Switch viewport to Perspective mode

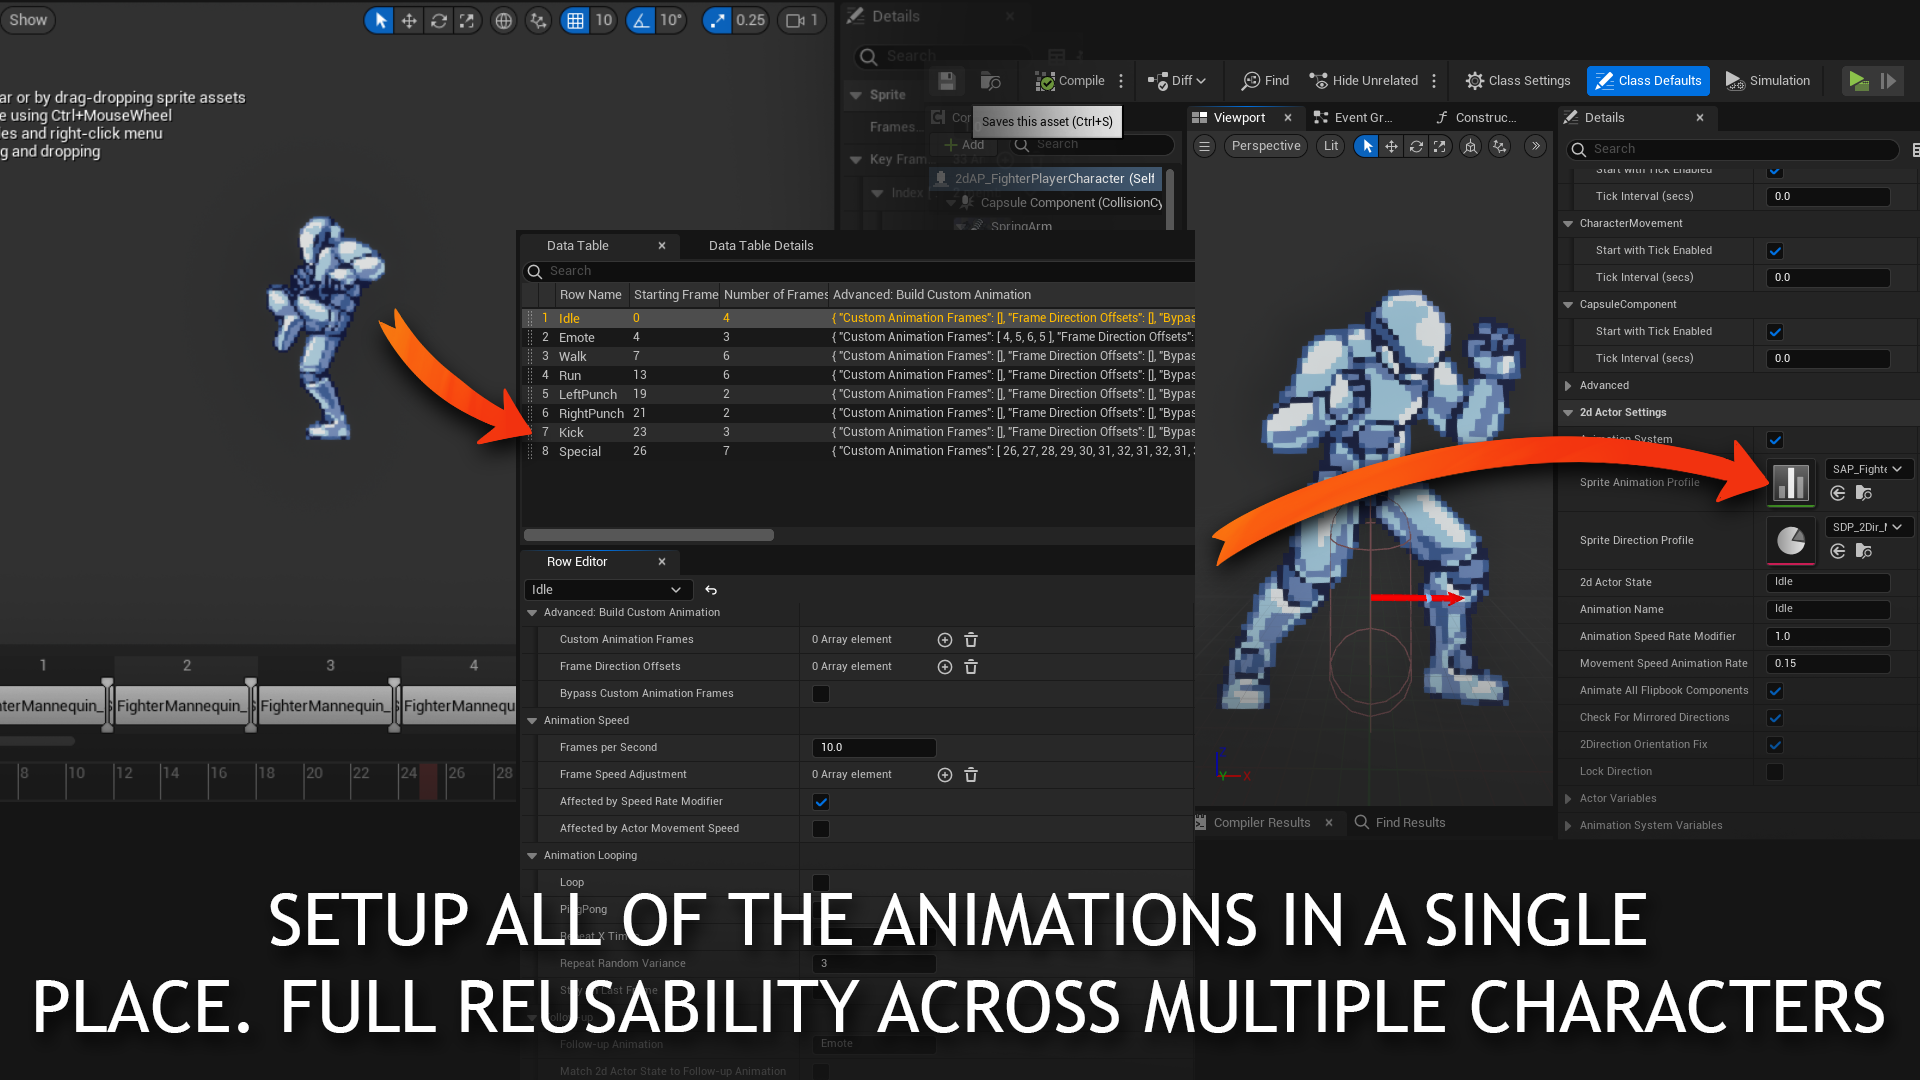[x=1265, y=146]
